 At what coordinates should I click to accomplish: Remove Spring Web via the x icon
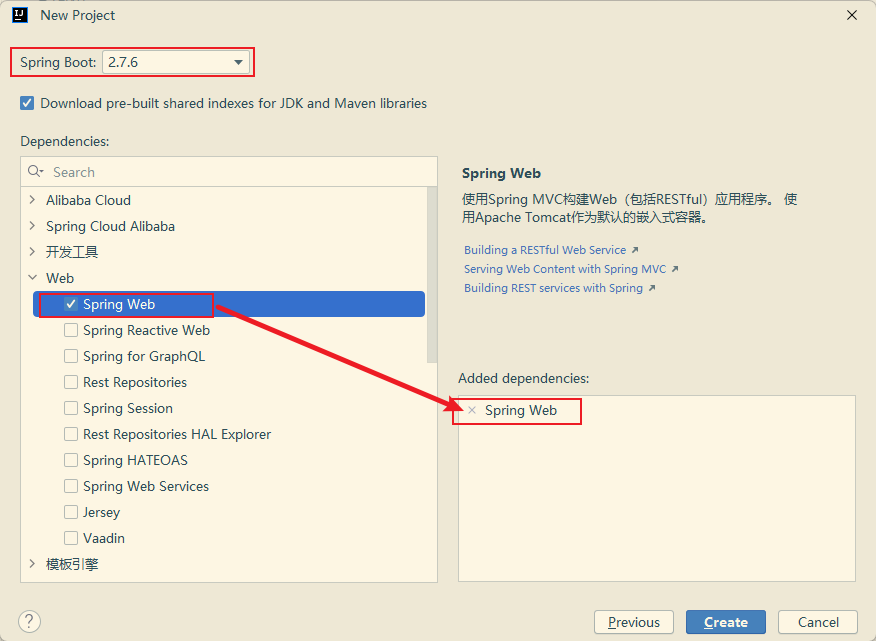[472, 410]
